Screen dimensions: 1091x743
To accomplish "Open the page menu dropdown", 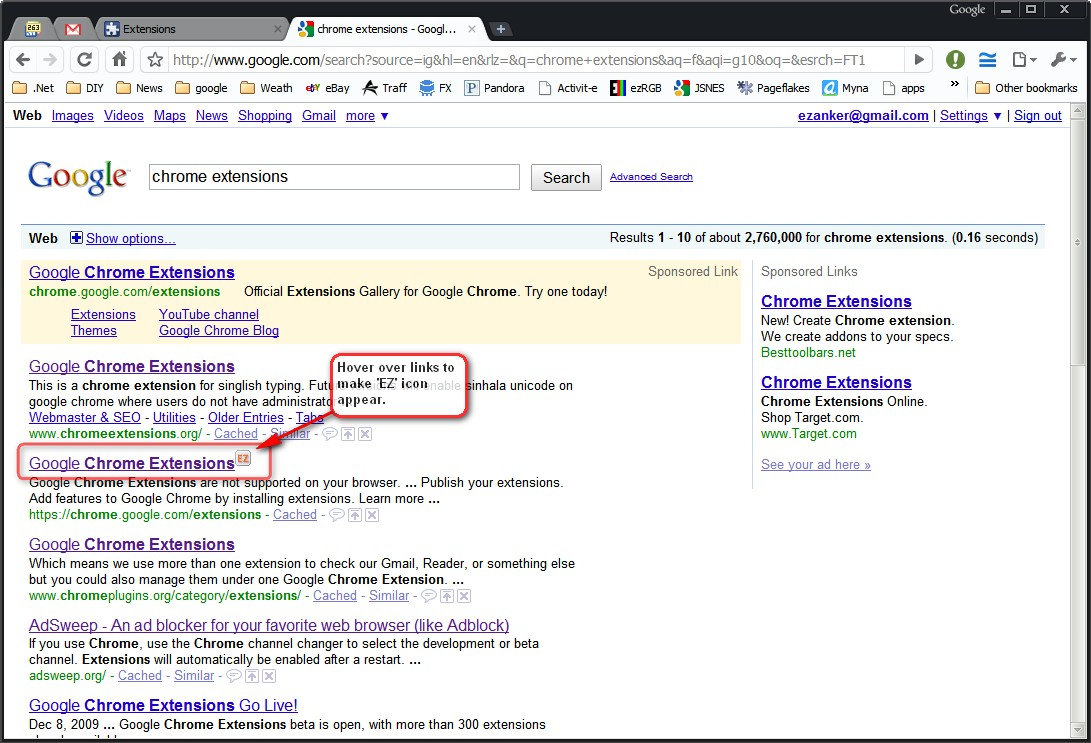I will 1024,60.
